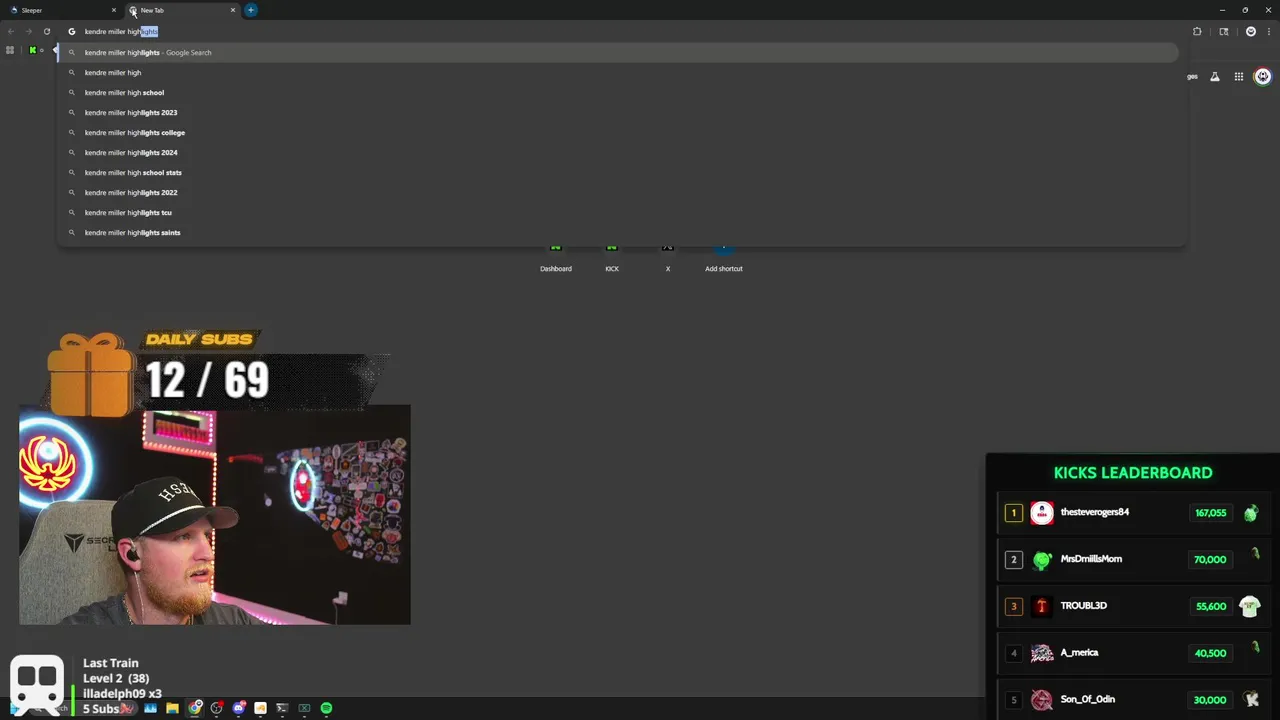The width and height of the screenshot is (1280, 720).
Task: Open the Google account avatar
Action: [x=1263, y=76]
